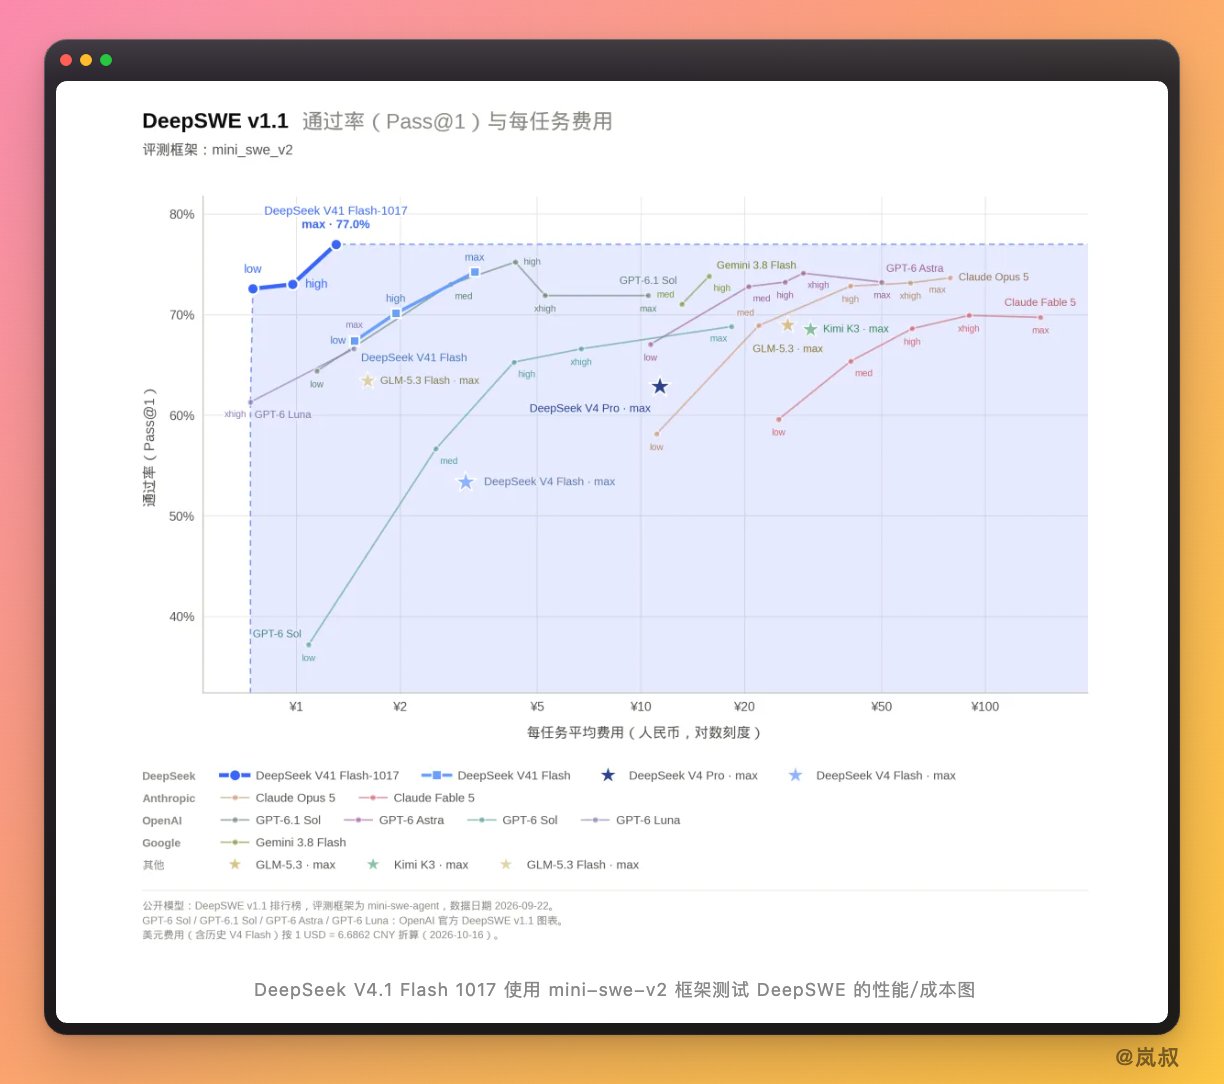Select the GLM-5.3 Flash star inside the plot
Screen dimensions: 1224x1084
click(367, 381)
